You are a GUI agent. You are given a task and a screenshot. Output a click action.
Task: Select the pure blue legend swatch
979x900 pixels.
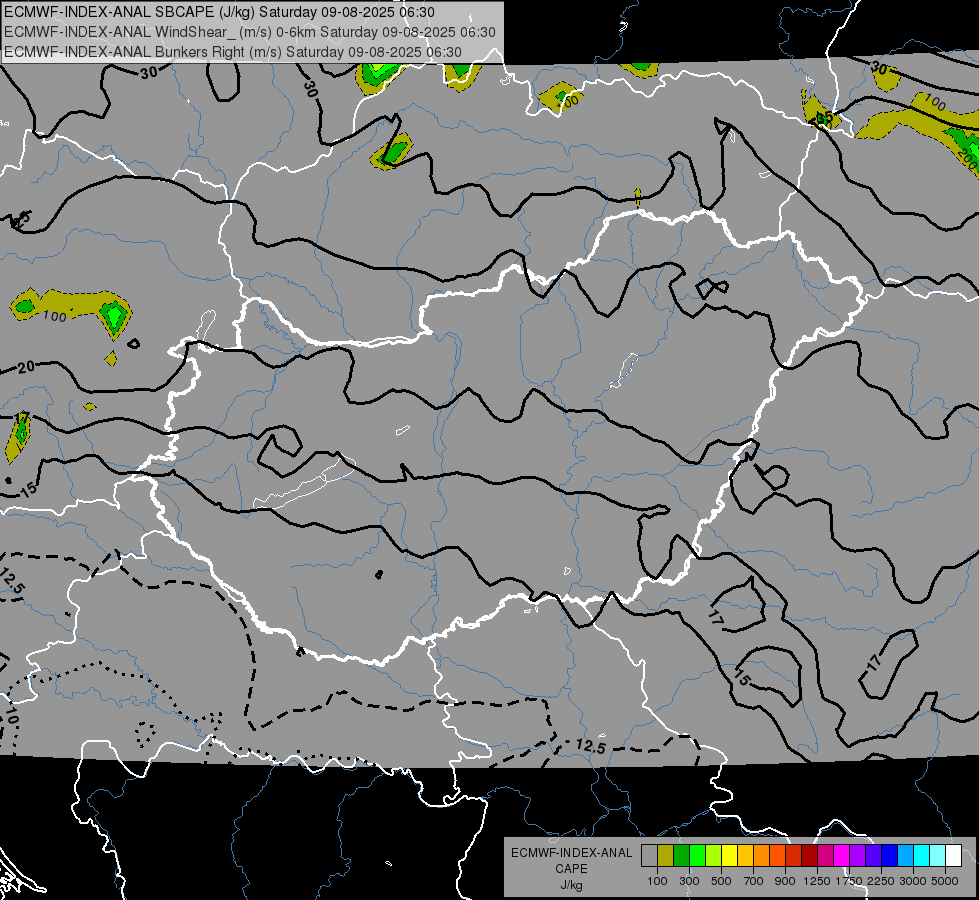(x=890, y=855)
